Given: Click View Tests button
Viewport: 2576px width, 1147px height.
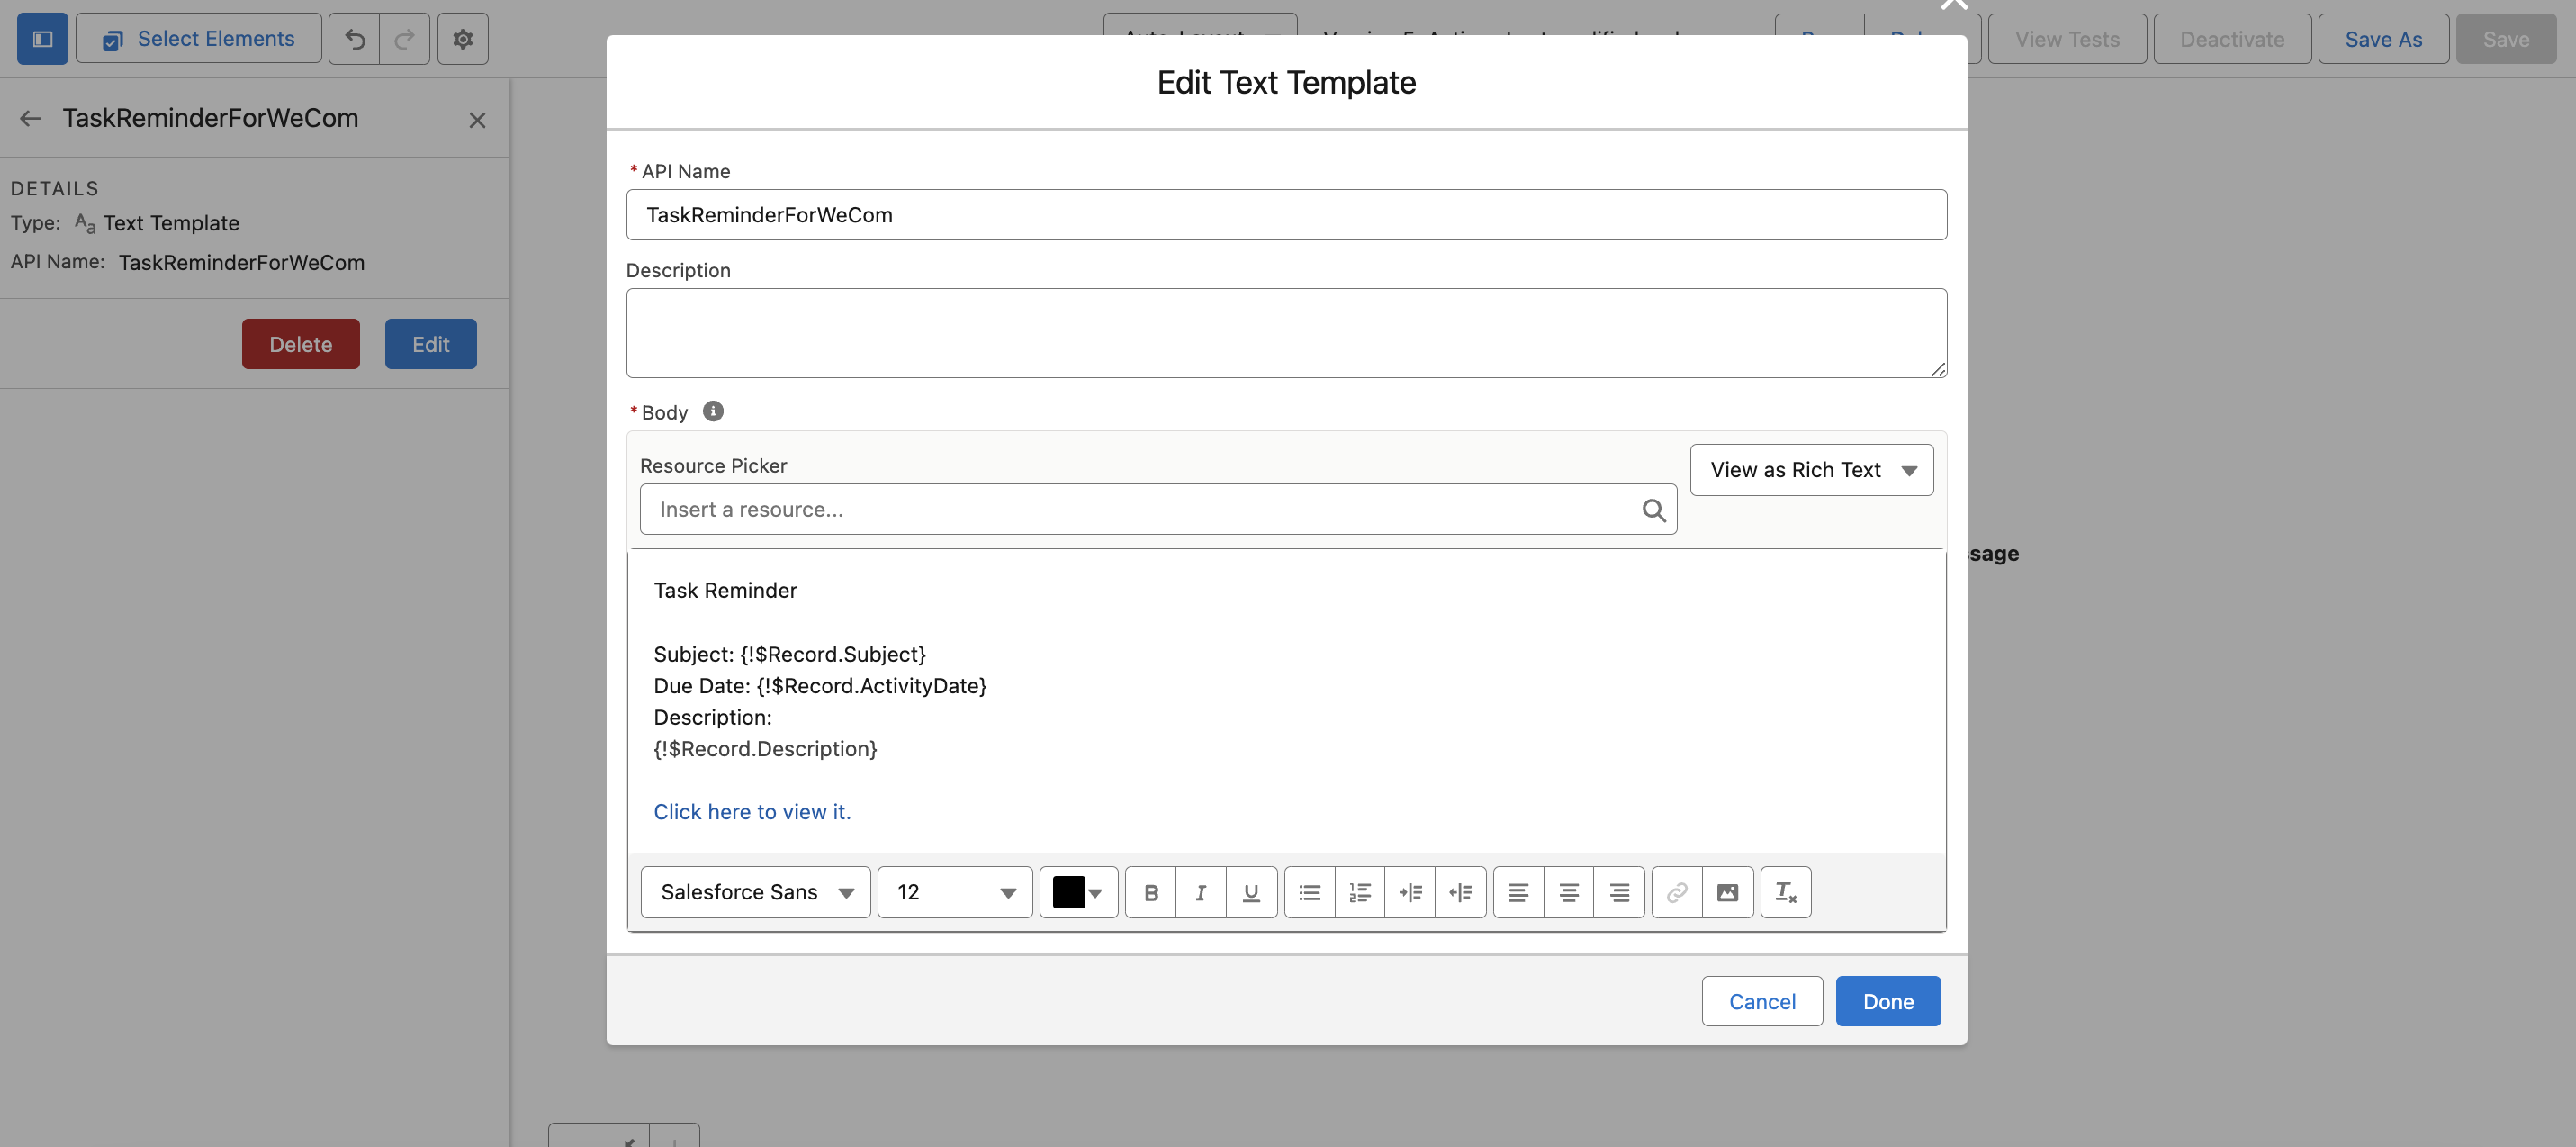Looking at the screenshot, I should (x=2067, y=39).
